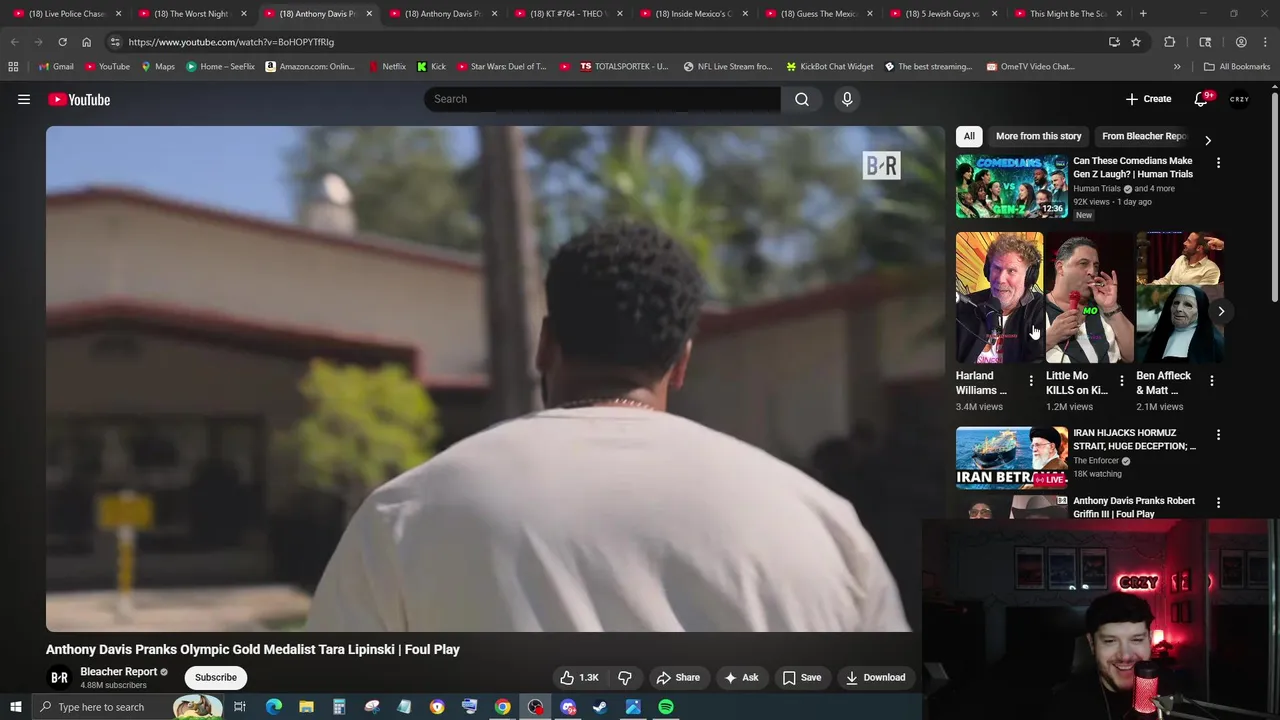
Task: Open Calculator from taskbar
Action: (x=339, y=707)
